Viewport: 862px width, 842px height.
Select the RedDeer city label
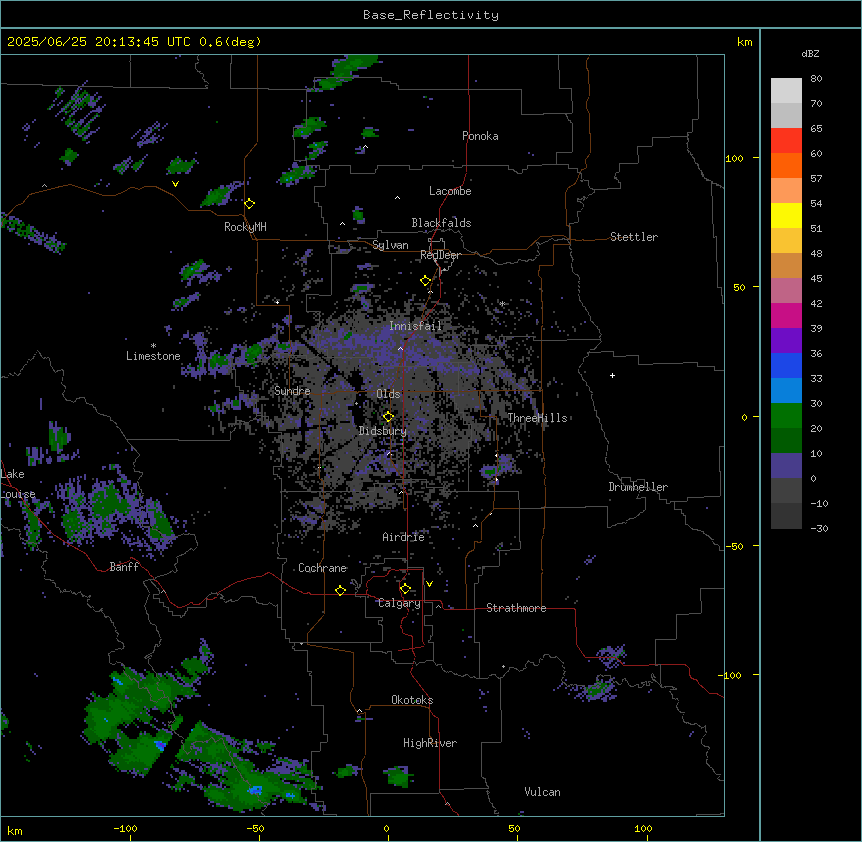click(x=440, y=255)
